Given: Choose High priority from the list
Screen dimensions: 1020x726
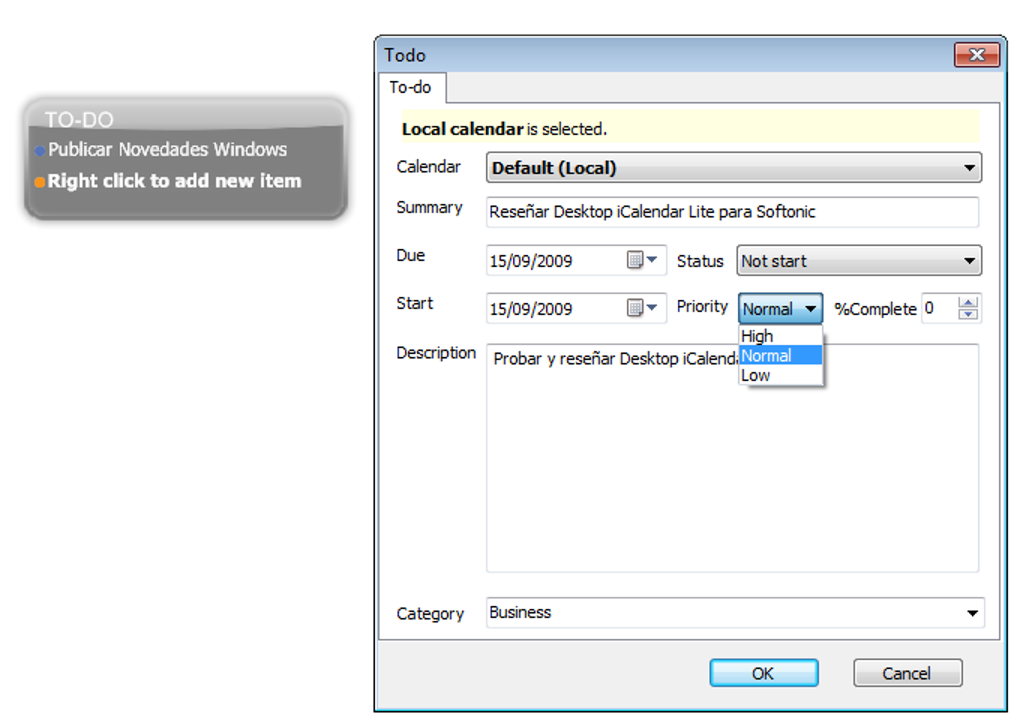Looking at the screenshot, I should 781,336.
